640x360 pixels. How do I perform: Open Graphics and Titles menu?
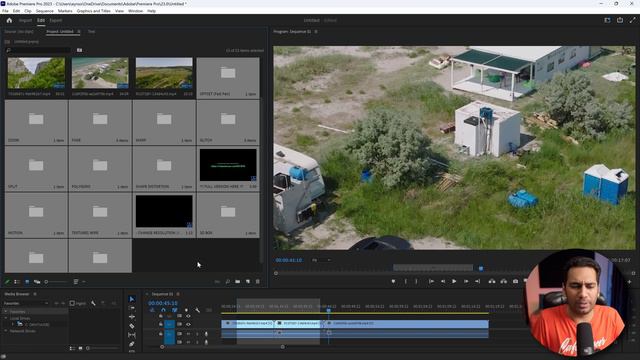pos(93,11)
